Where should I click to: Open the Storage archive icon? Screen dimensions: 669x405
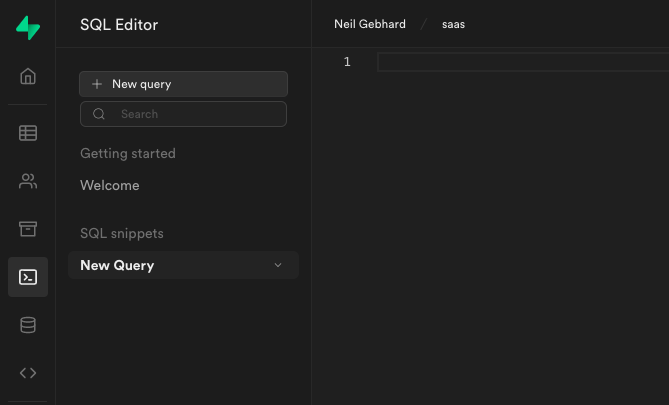tap(28, 229)
